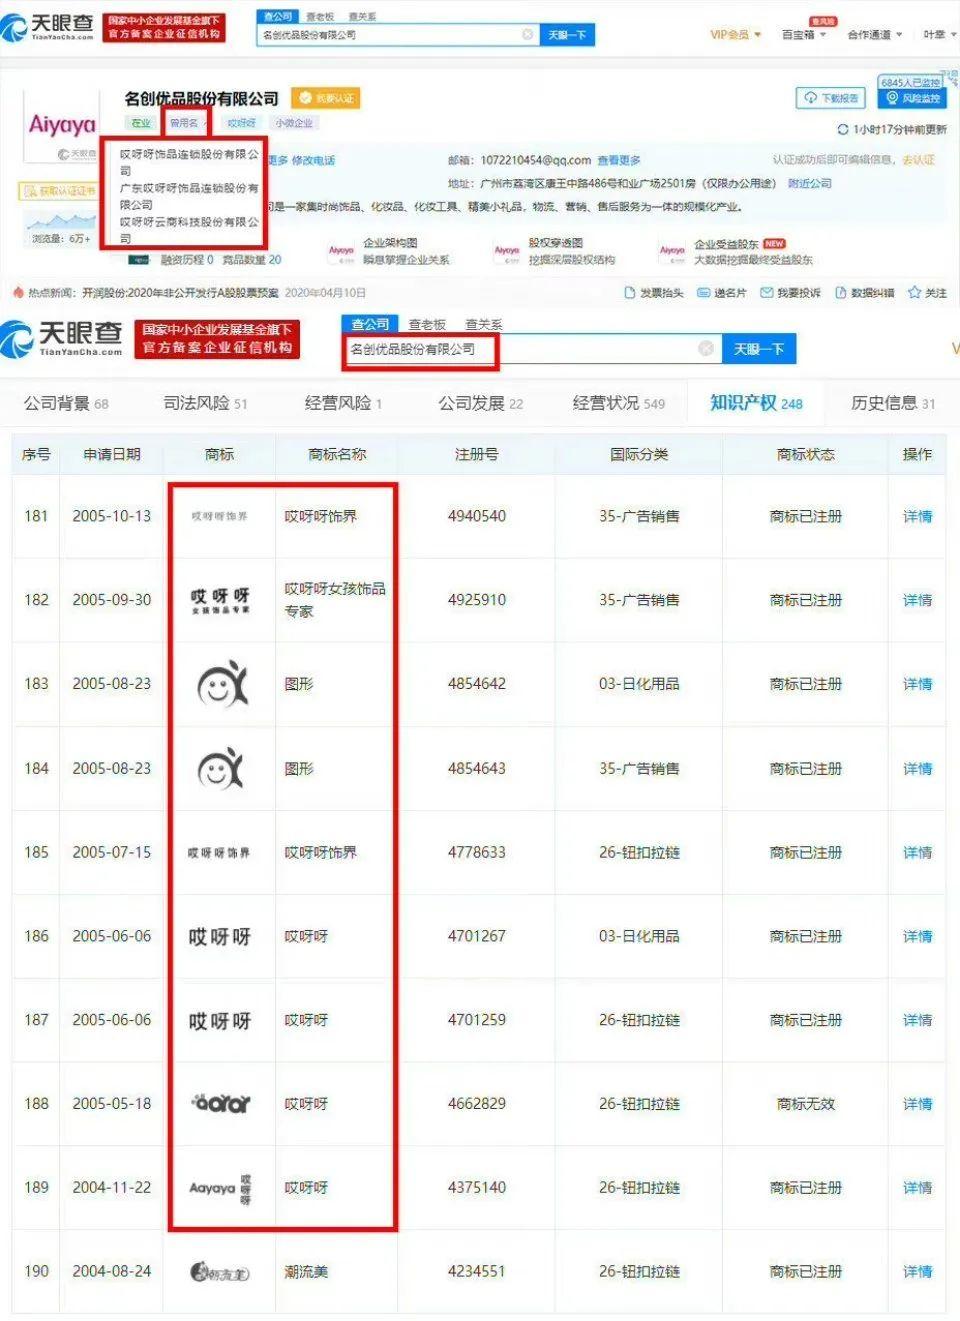Click the 小微企业 tag

point(294,123)
